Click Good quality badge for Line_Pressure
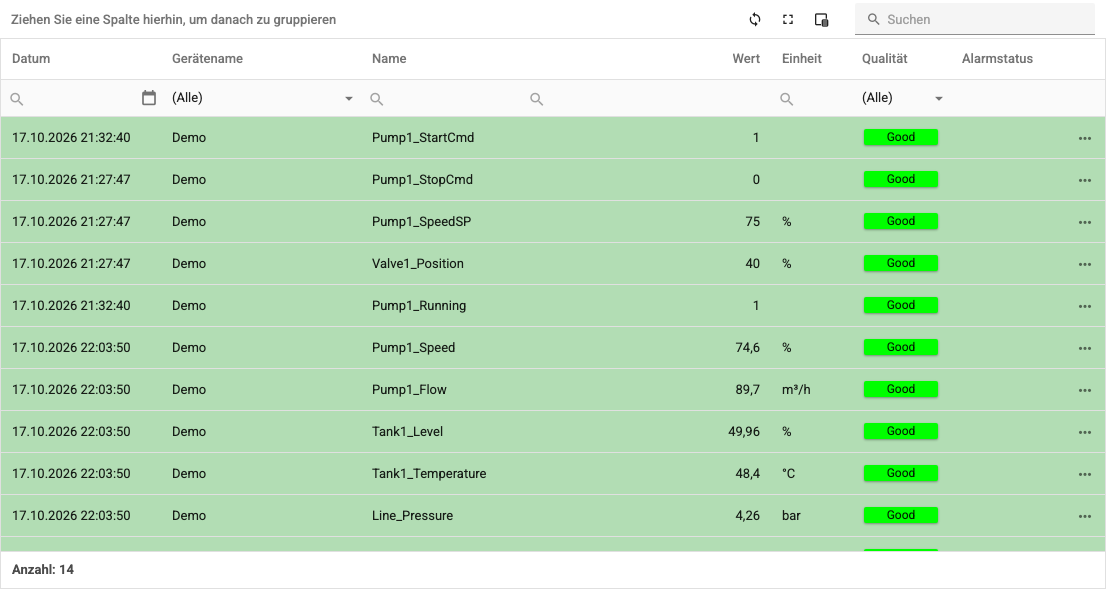Viewport: 1106px width, 589px height. [x=901, y=516]
